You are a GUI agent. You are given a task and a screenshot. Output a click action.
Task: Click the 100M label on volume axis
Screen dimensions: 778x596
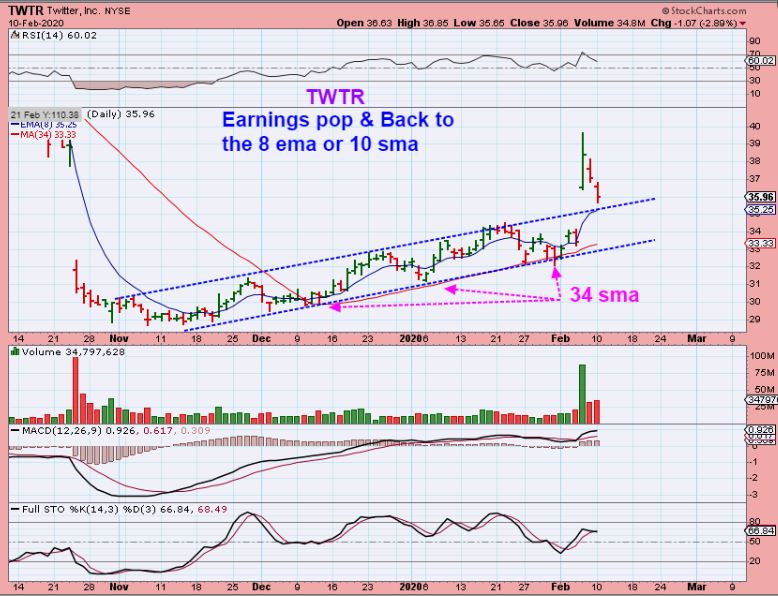(762, 355)
